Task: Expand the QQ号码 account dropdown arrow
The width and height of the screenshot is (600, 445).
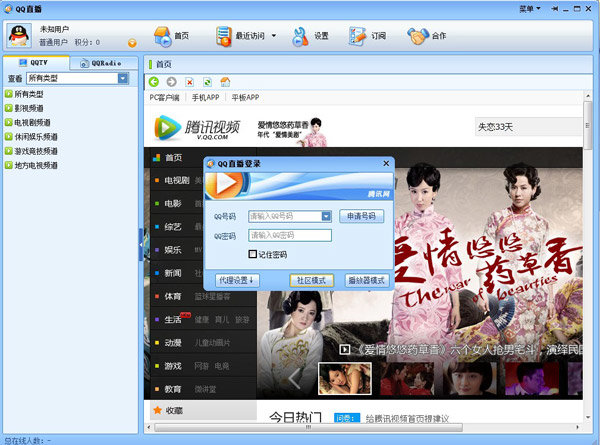Action: 326,215
